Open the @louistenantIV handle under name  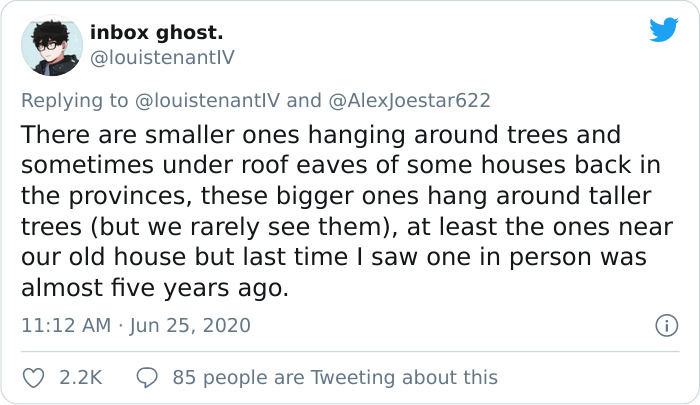pos(162,57)
